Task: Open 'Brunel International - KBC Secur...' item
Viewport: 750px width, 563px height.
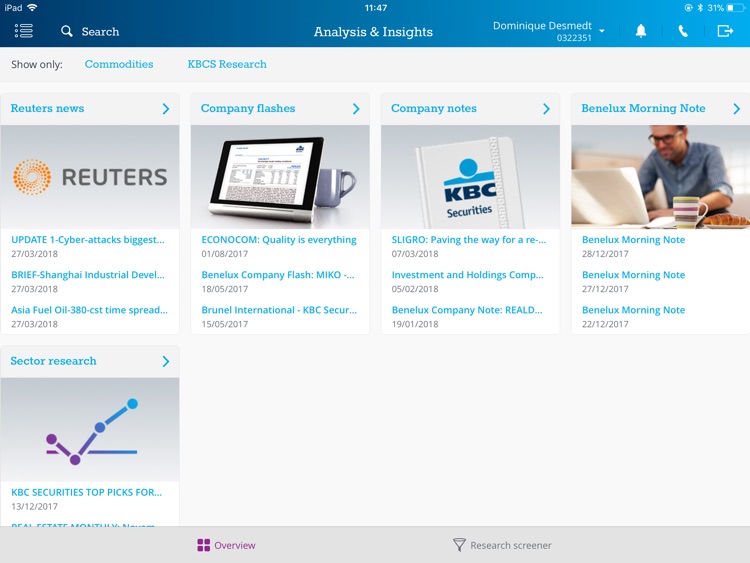Action: [x=279, y=309]
